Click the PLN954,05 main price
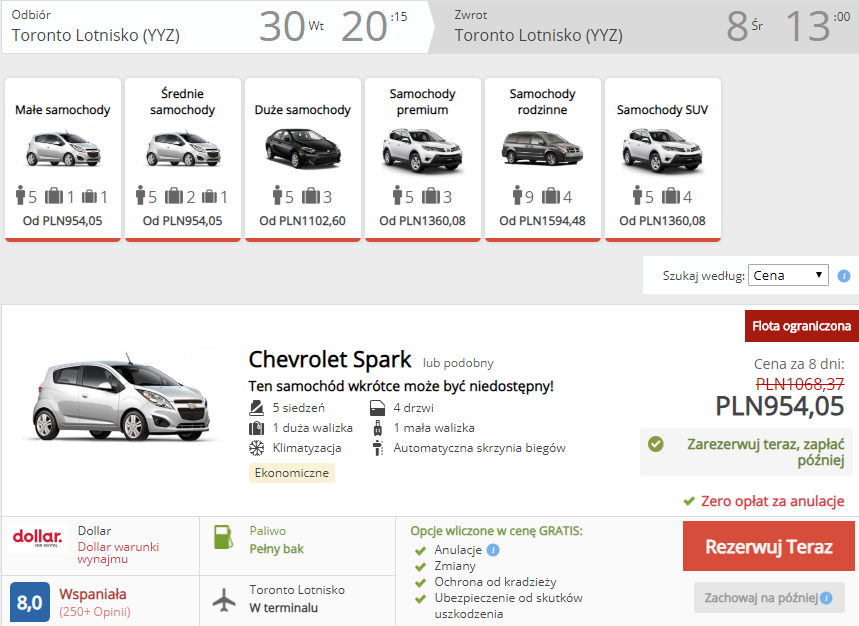 [x=780, y=406]
